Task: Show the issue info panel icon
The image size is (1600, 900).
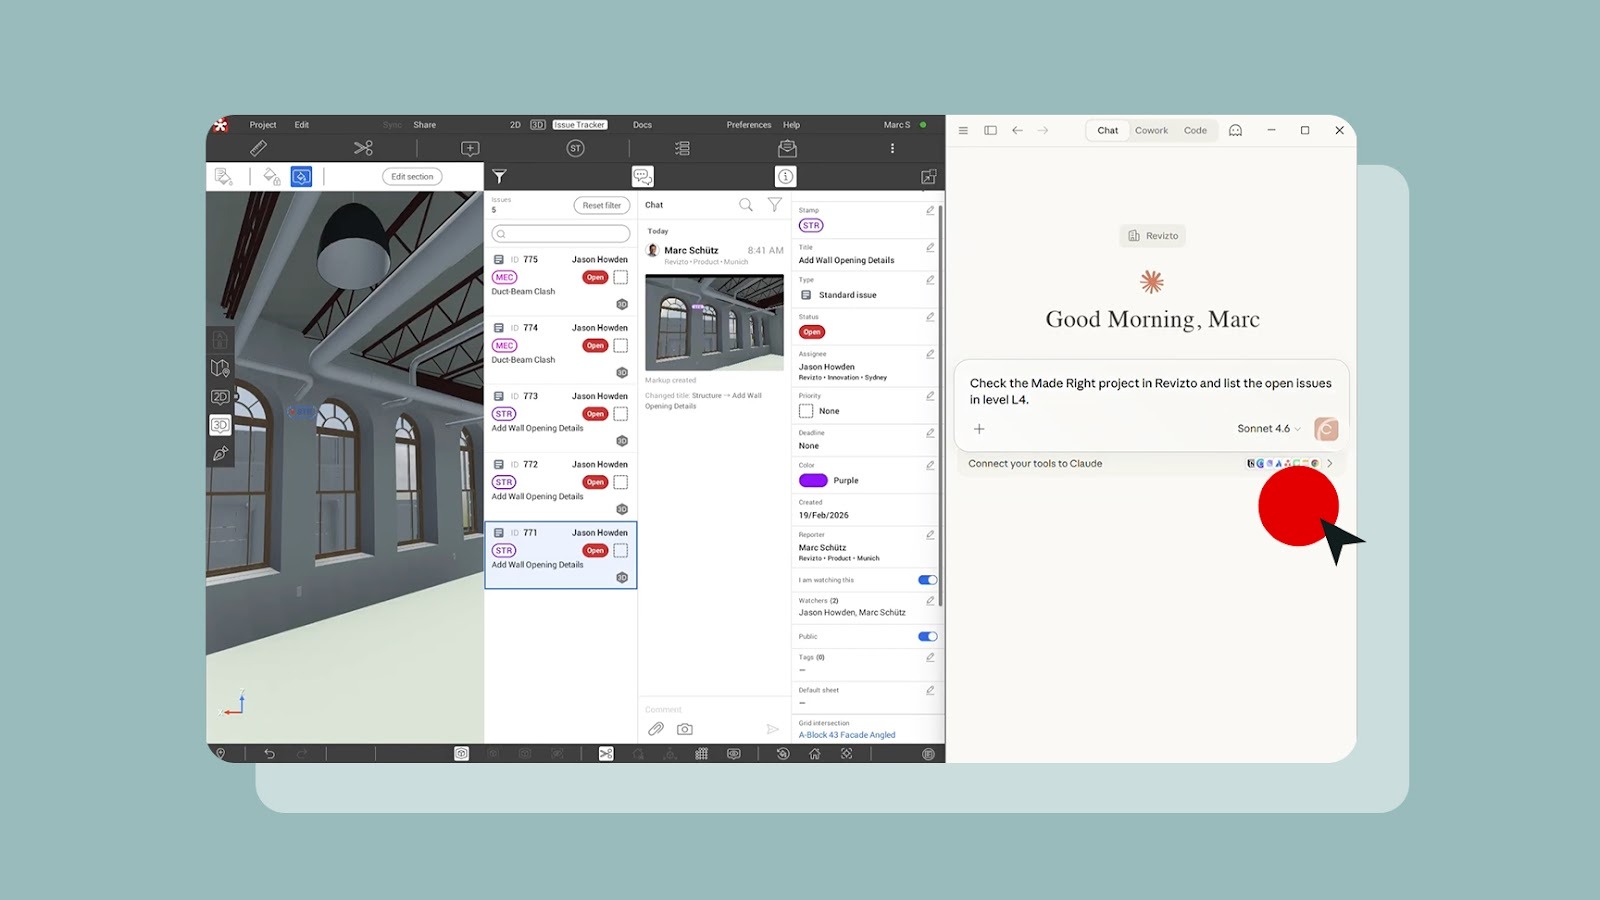Action: tap(786, 176)
